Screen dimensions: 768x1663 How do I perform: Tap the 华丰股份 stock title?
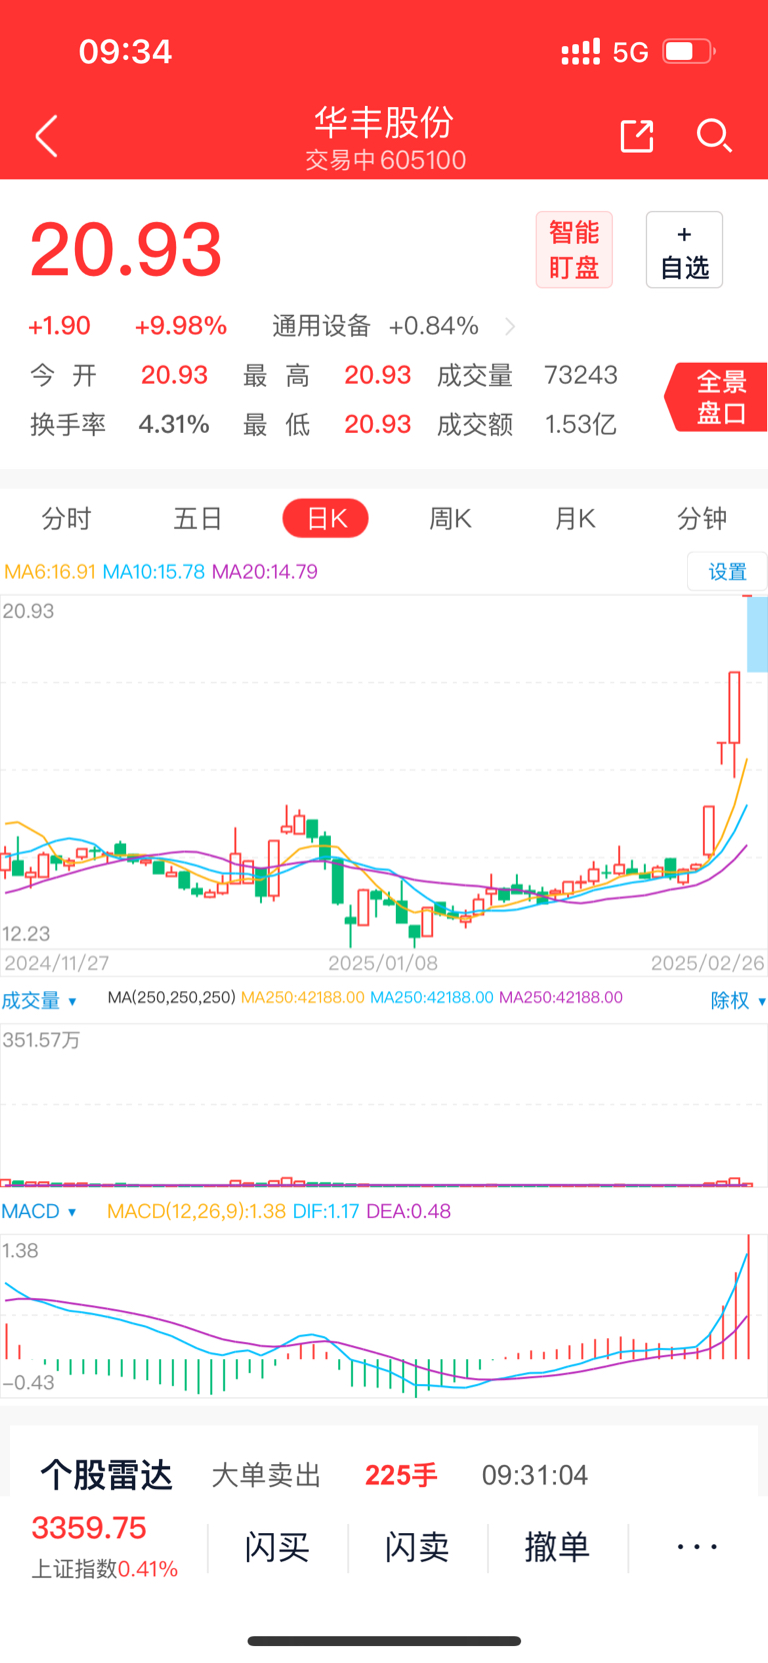coord(384,122)
